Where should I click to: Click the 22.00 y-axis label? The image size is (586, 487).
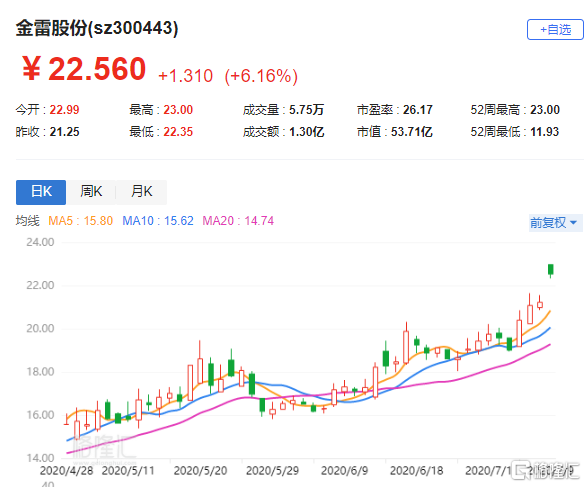pyautogui.click(x=40, y=286)
